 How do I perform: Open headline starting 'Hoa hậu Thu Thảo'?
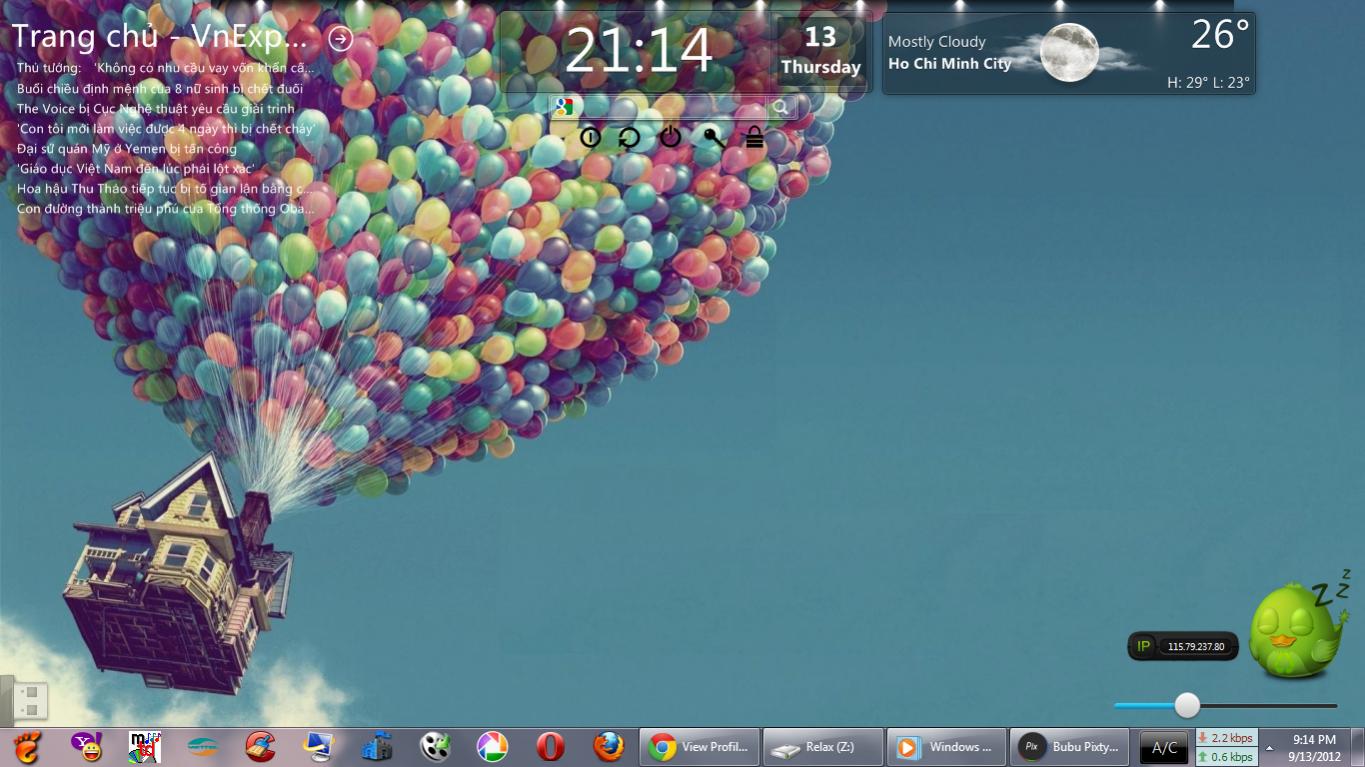point(165,188)
